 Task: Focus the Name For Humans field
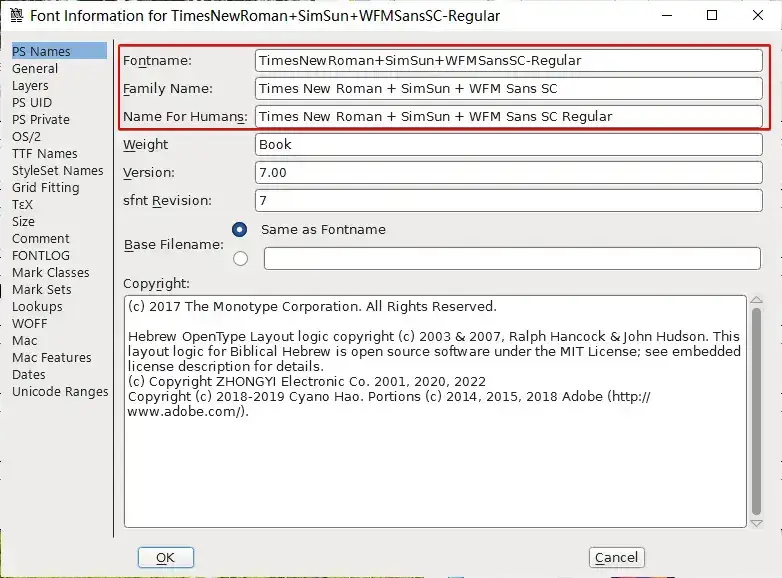pyautogui.click(x=508, y=116)
